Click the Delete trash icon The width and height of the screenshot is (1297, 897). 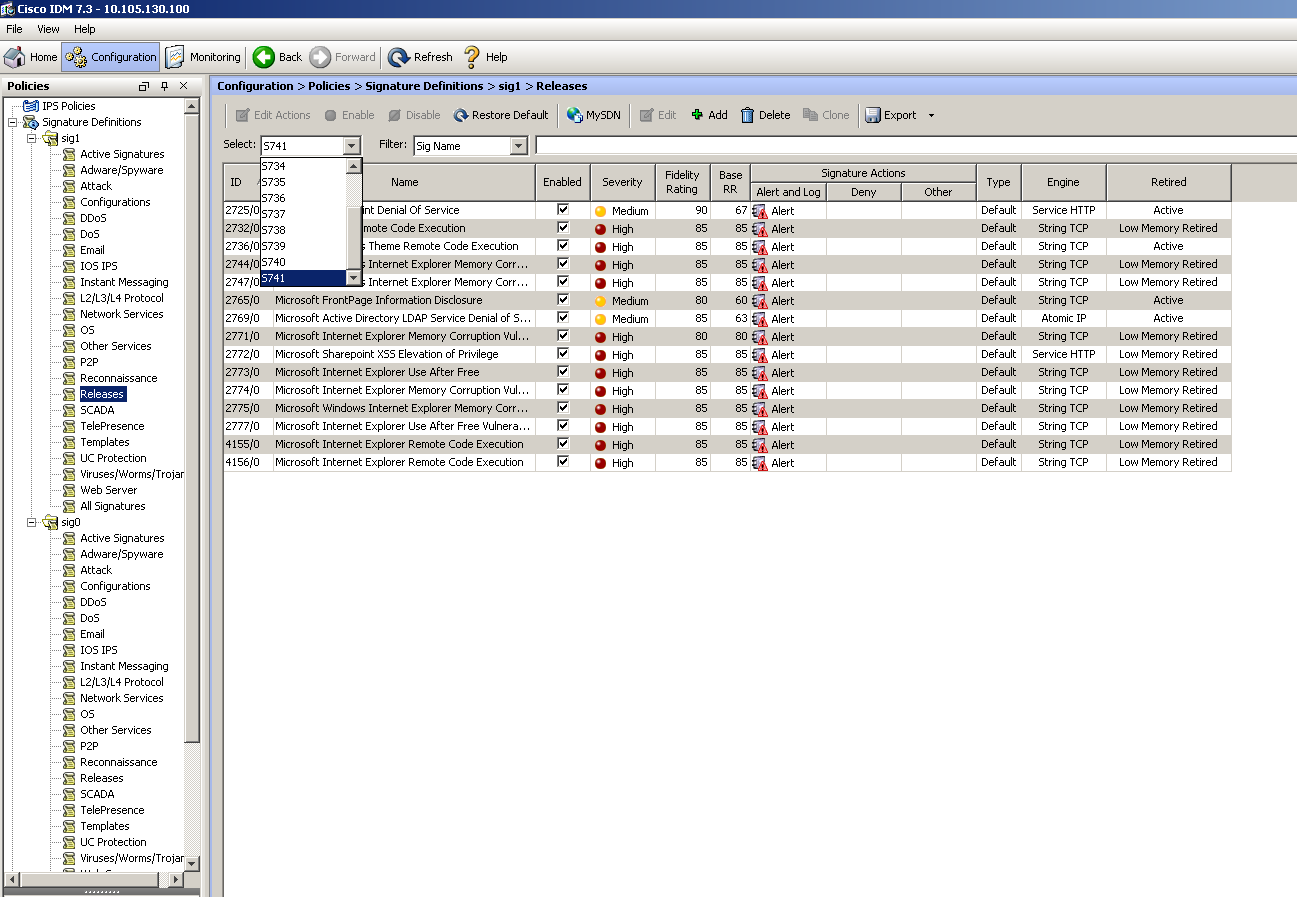pyautogui.click(x=747, y=115)
